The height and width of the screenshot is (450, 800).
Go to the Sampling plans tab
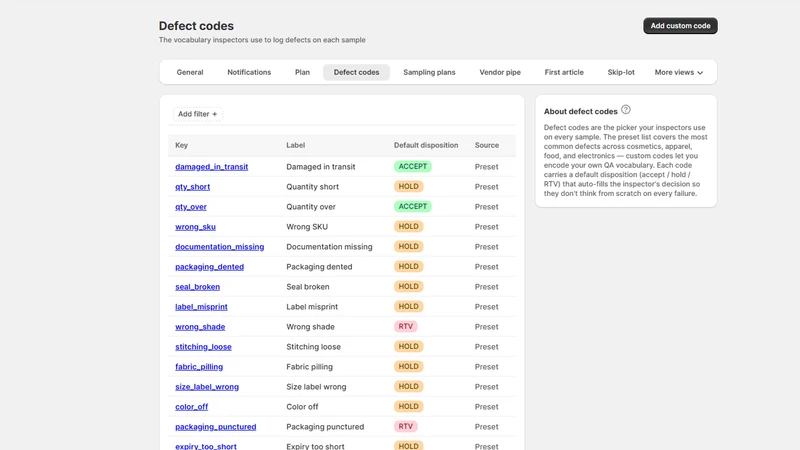[x=429, y=72]
